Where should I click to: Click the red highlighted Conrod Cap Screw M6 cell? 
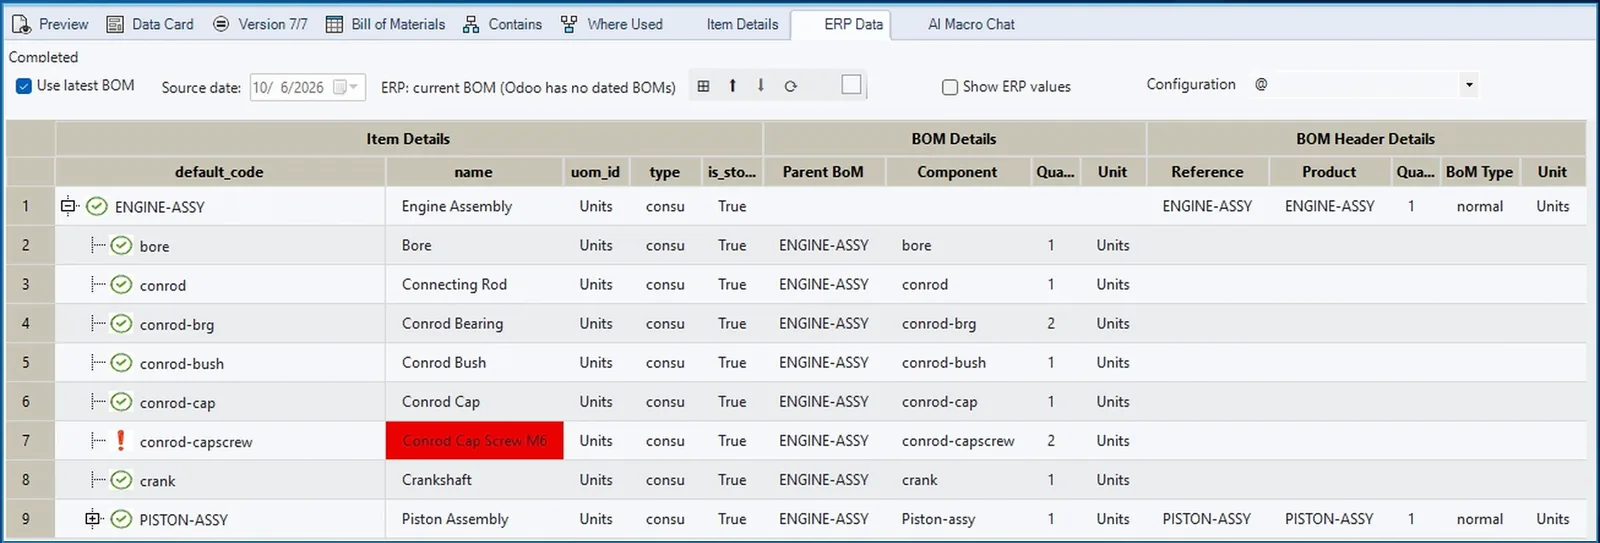tap(474, 441)
